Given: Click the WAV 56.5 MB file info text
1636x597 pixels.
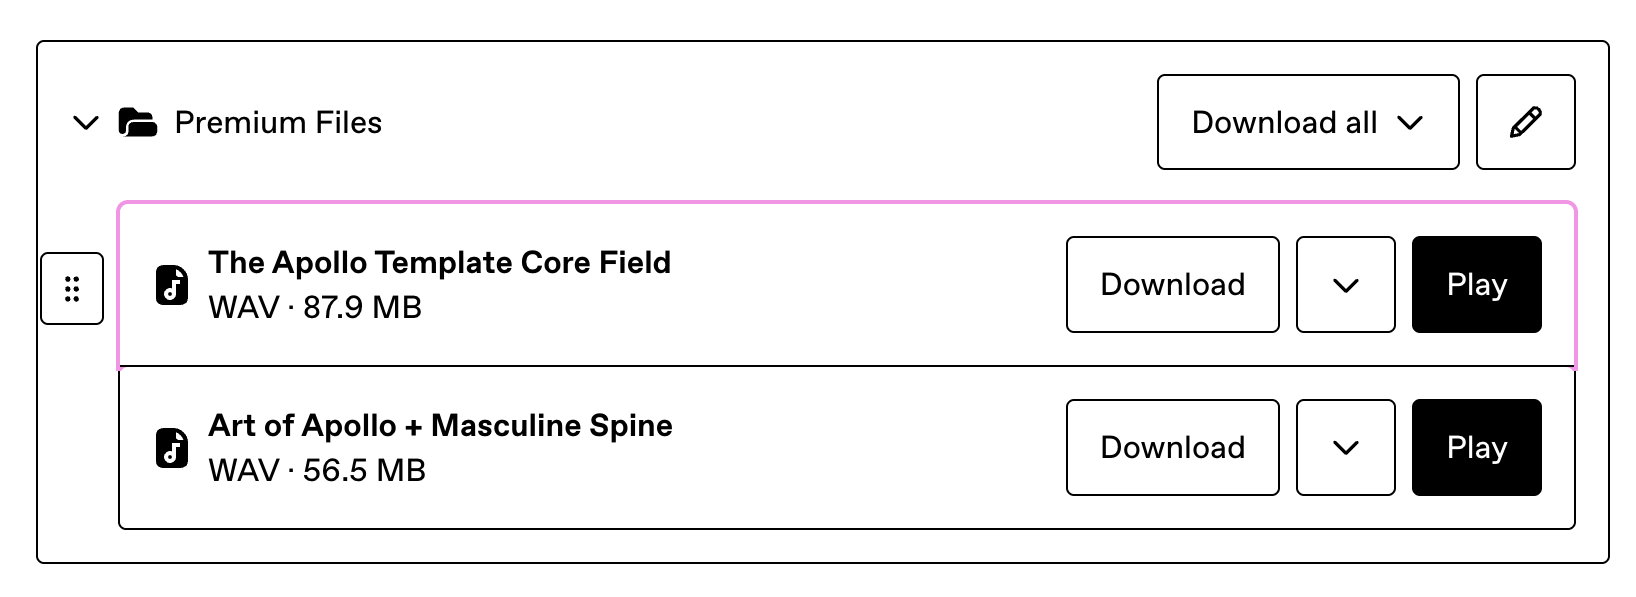Looking at the screenshot, I should [x=317, y=470].
